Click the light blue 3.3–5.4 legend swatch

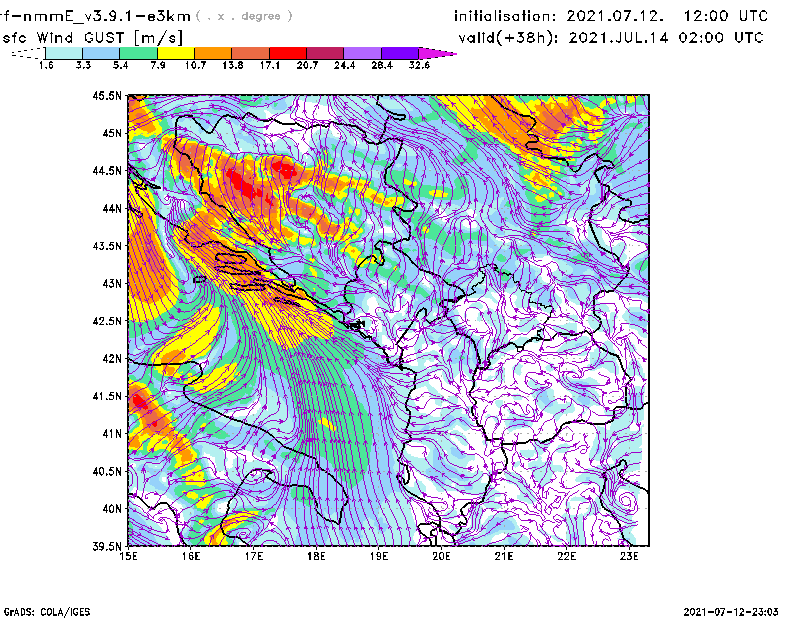point(101,53)
